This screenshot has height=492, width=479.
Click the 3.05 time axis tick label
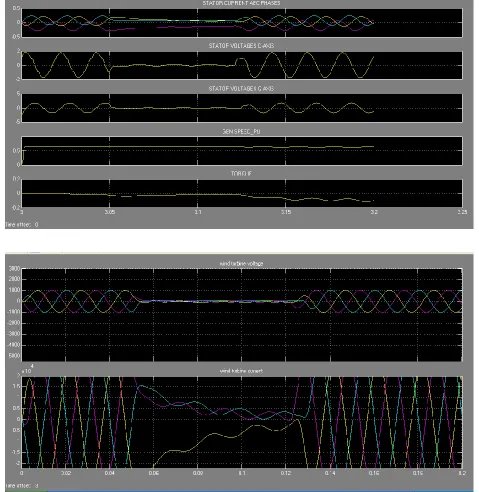tap(110, 212)
